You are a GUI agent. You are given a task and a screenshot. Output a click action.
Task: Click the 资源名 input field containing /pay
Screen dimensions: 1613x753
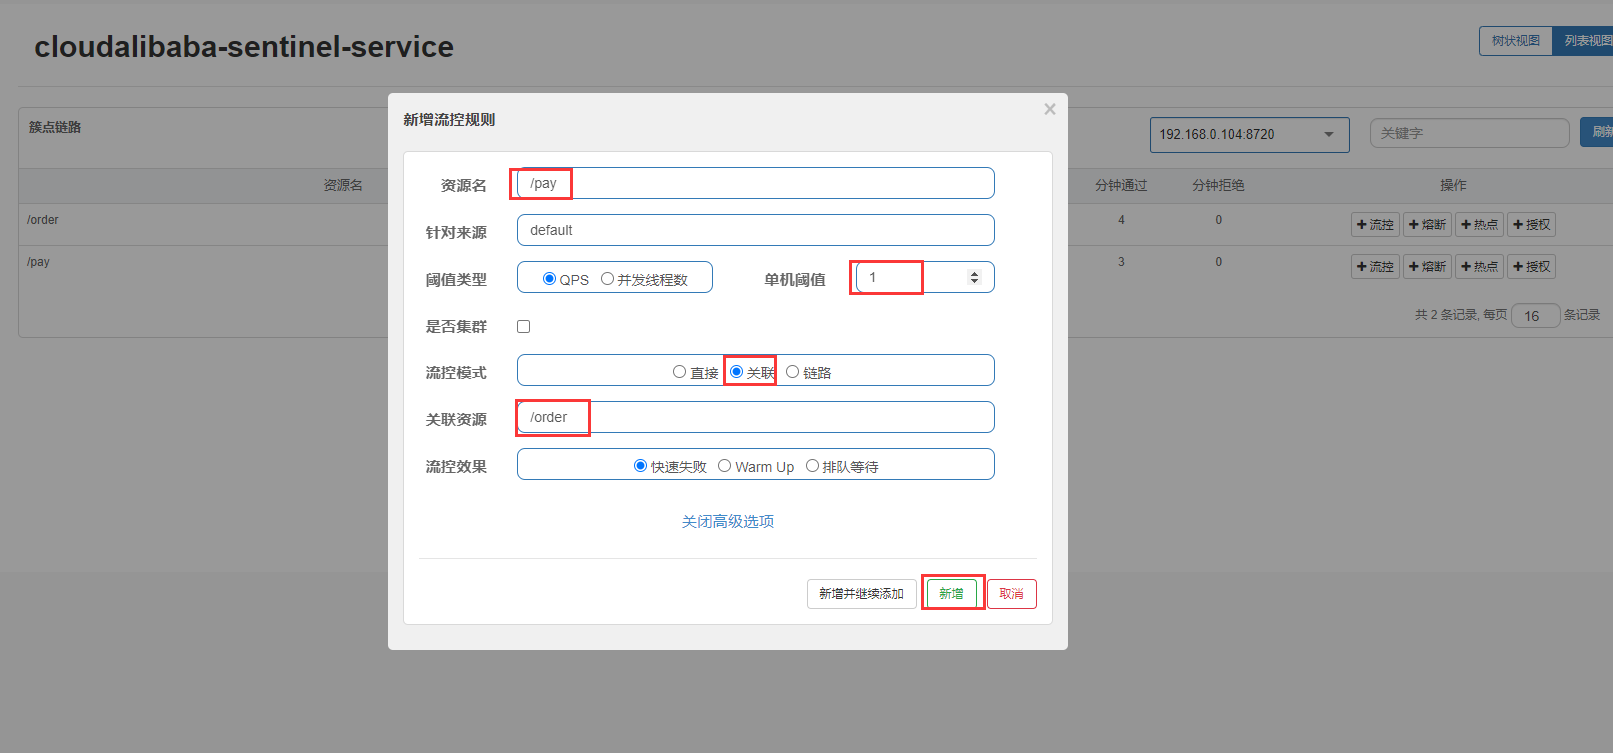[755, 183]
